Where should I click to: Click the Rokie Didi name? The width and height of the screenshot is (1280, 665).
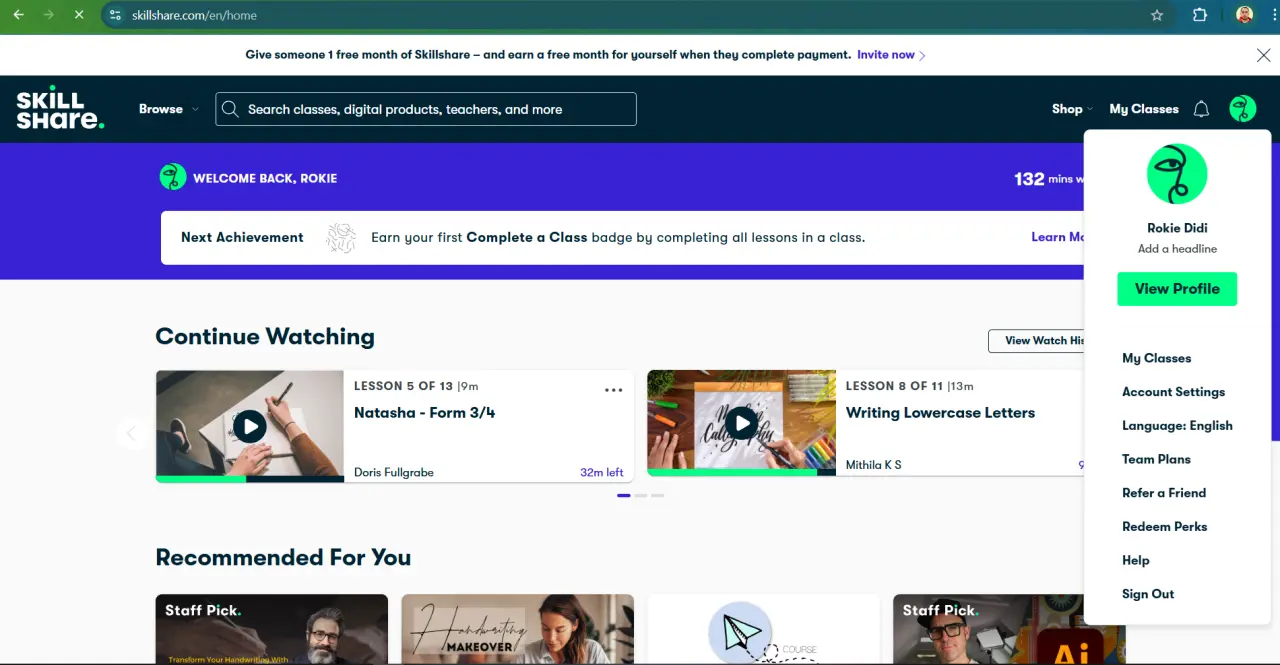point(1177,228)
